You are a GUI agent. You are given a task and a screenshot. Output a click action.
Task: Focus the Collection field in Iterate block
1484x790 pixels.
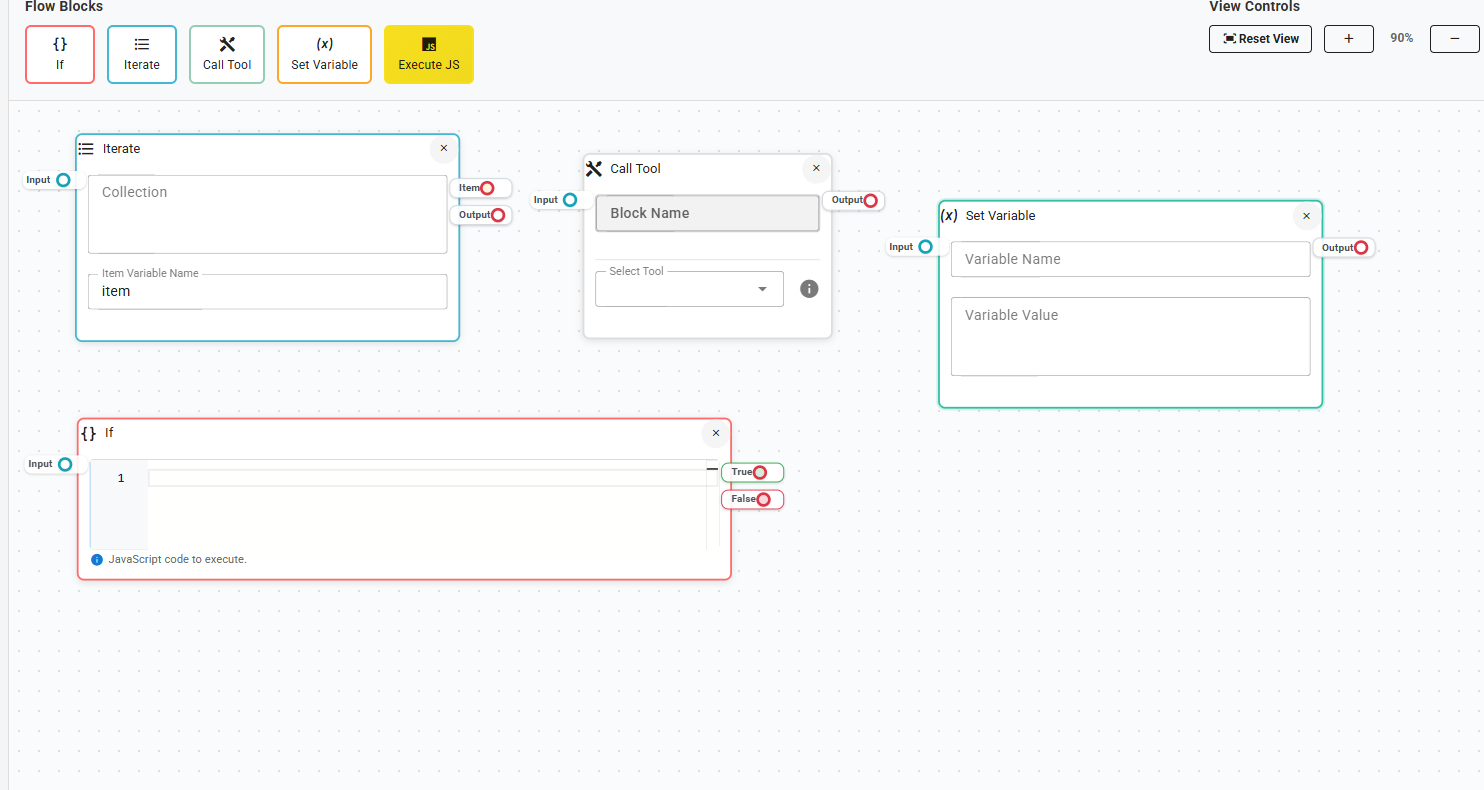(268, 214)
